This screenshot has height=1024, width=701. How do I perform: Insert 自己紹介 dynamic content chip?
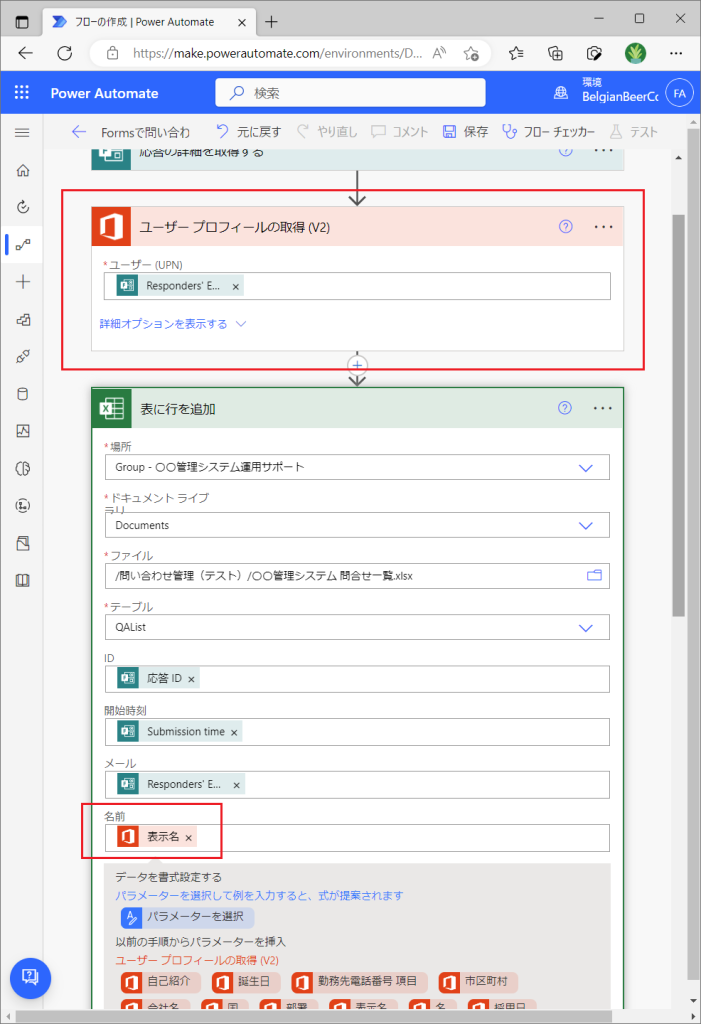(160, 982)
